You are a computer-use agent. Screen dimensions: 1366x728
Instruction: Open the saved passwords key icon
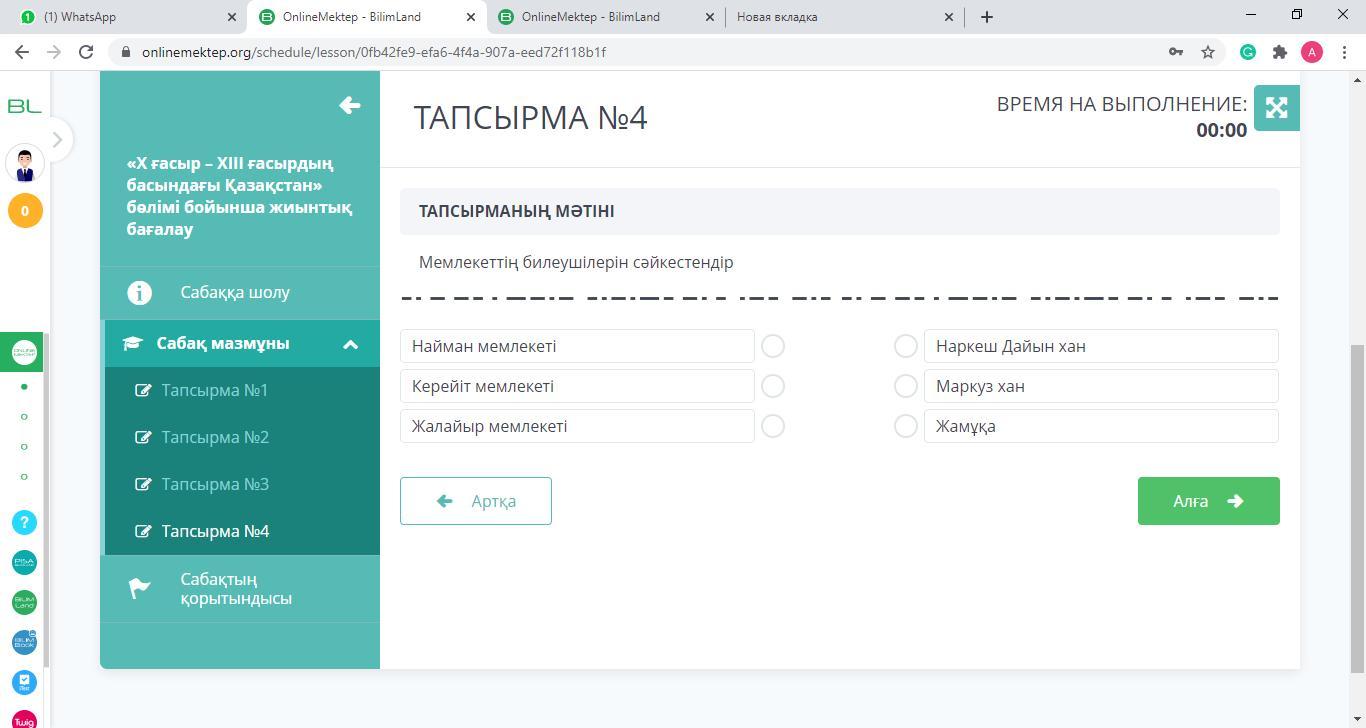tap(1176, 52)
